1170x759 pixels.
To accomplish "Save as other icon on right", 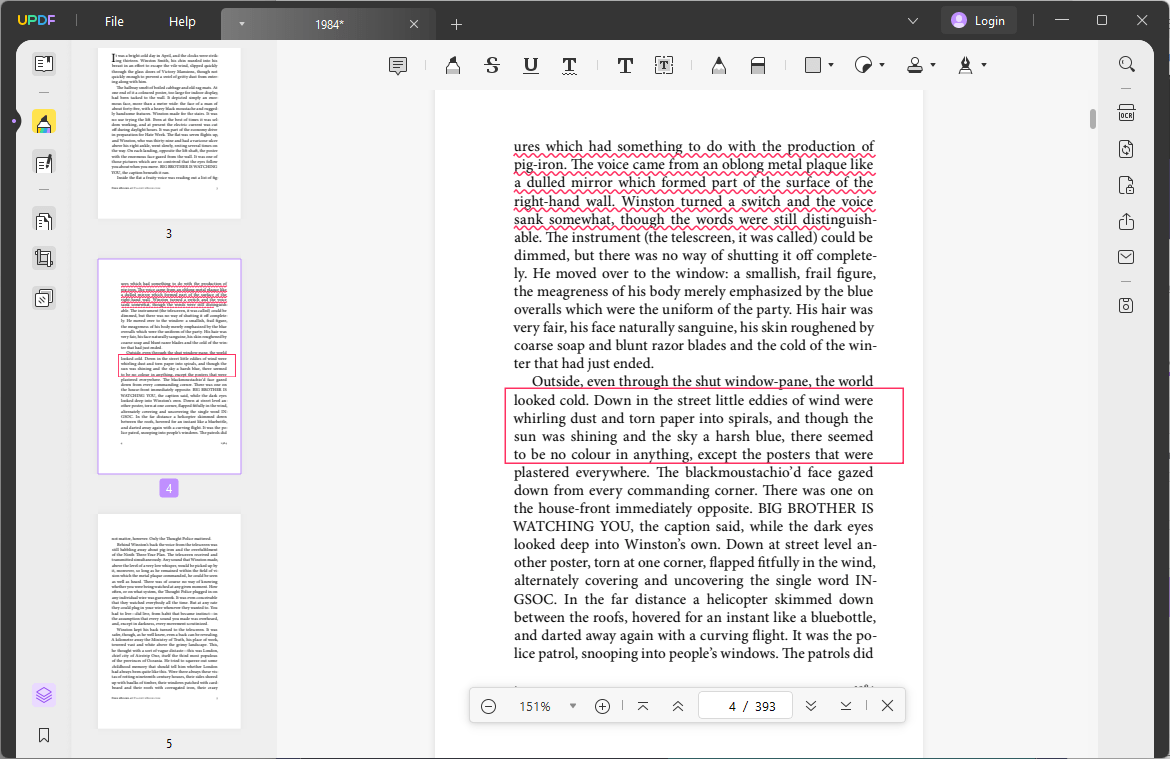I will click(x=1127, y=305).
